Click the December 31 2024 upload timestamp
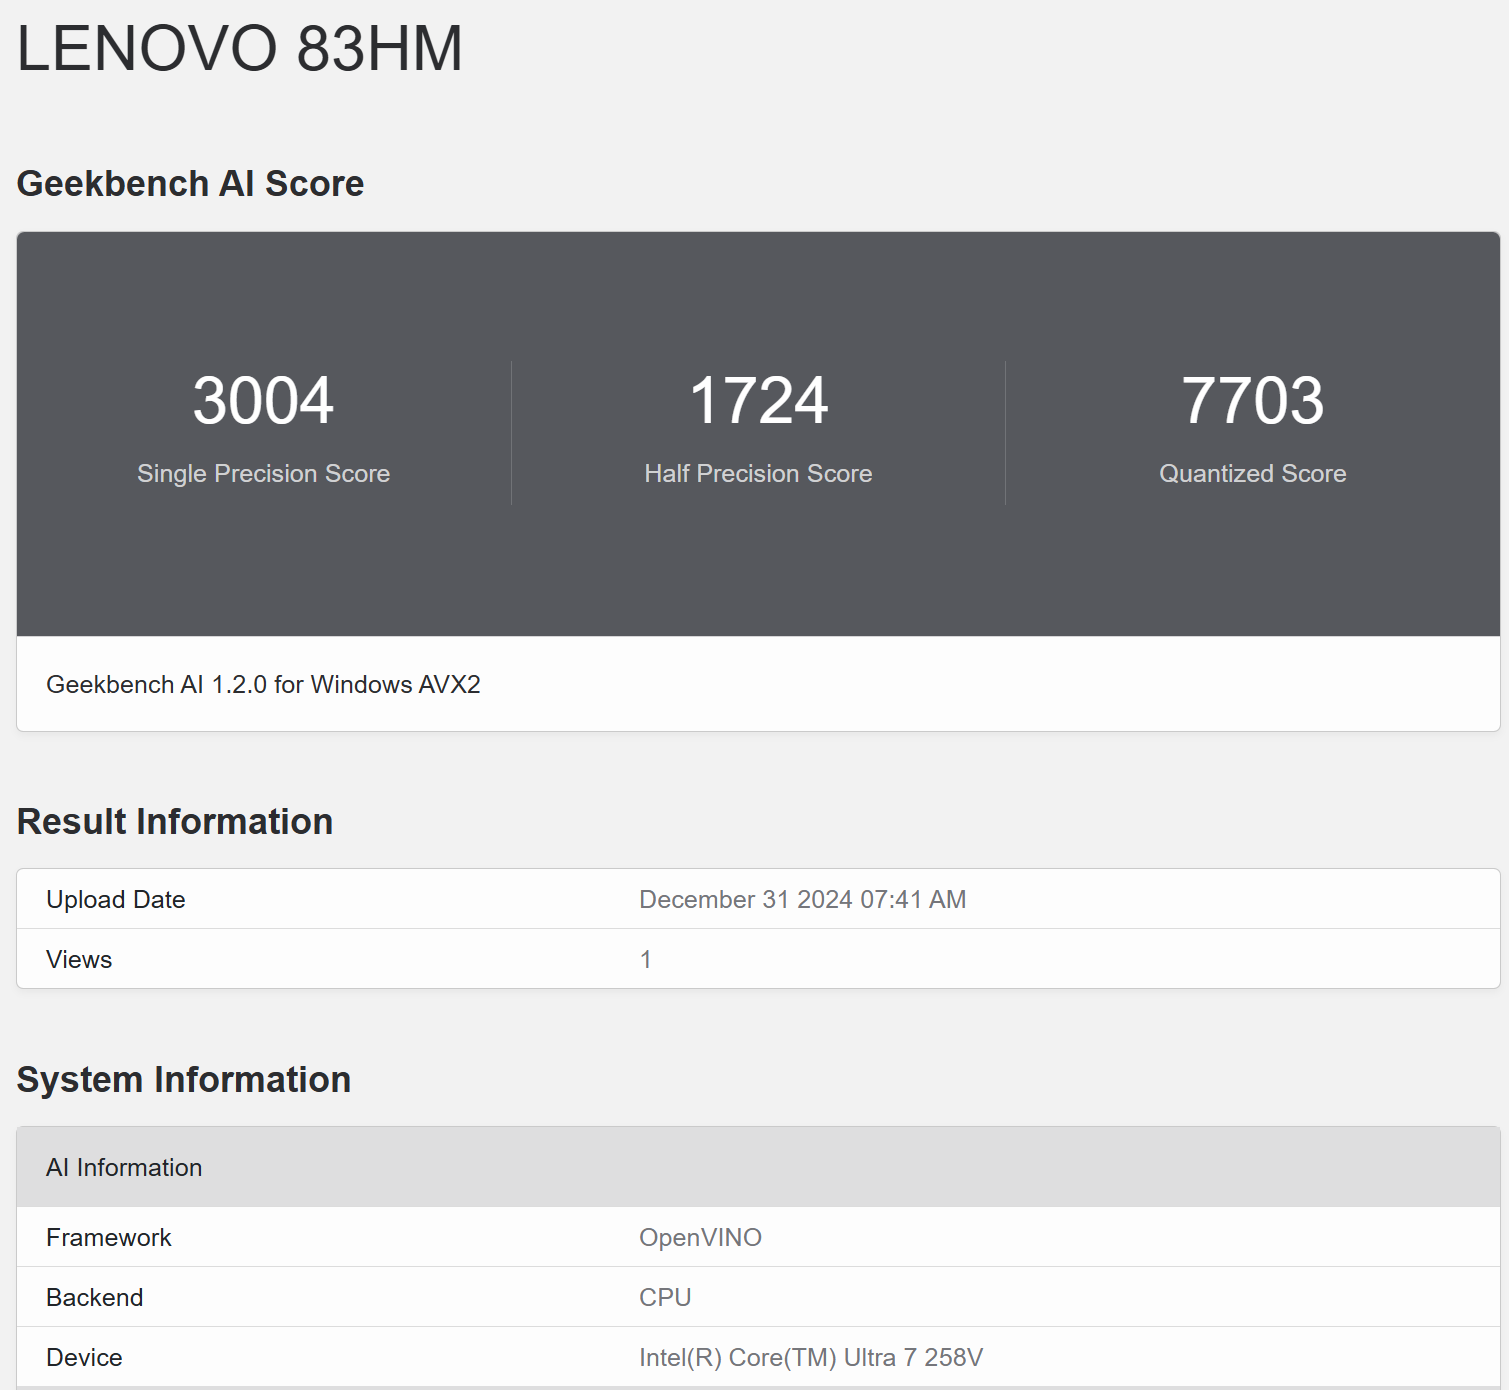The width and height of the screenshot is (1509, 1390). pyautogui.click(x=802, y=898)
